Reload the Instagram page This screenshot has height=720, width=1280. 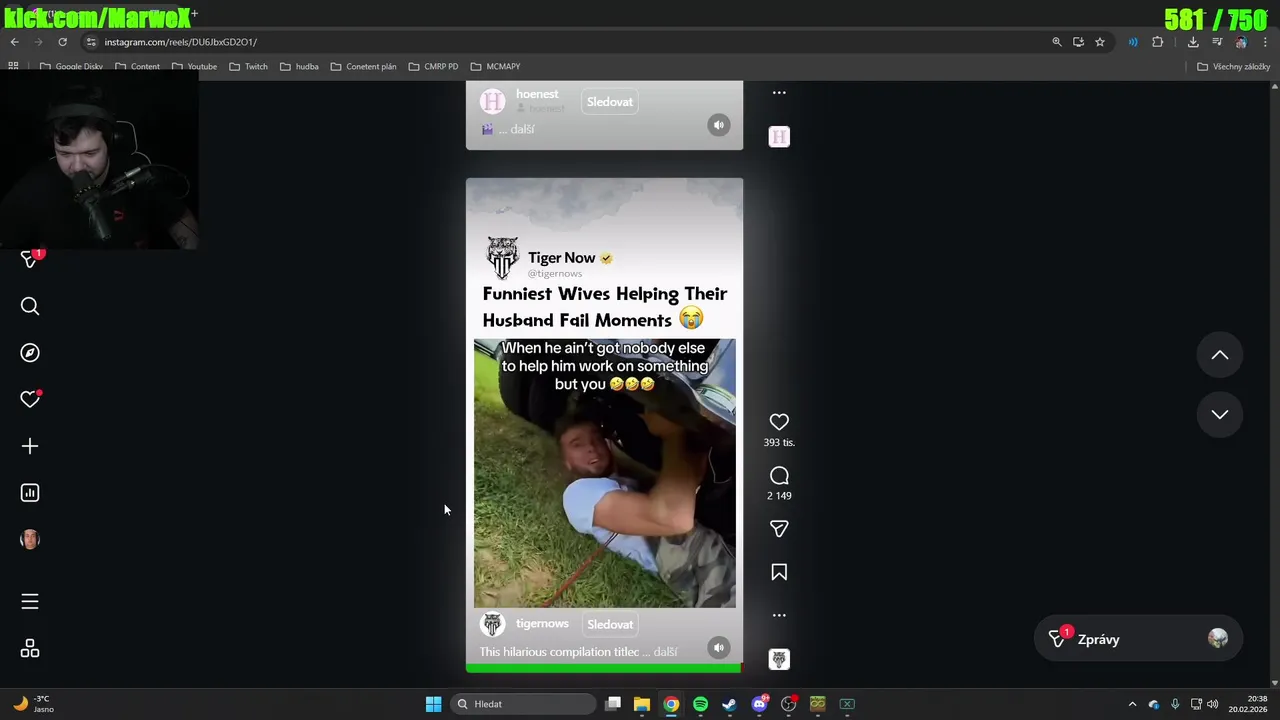[x=62, y=42]
